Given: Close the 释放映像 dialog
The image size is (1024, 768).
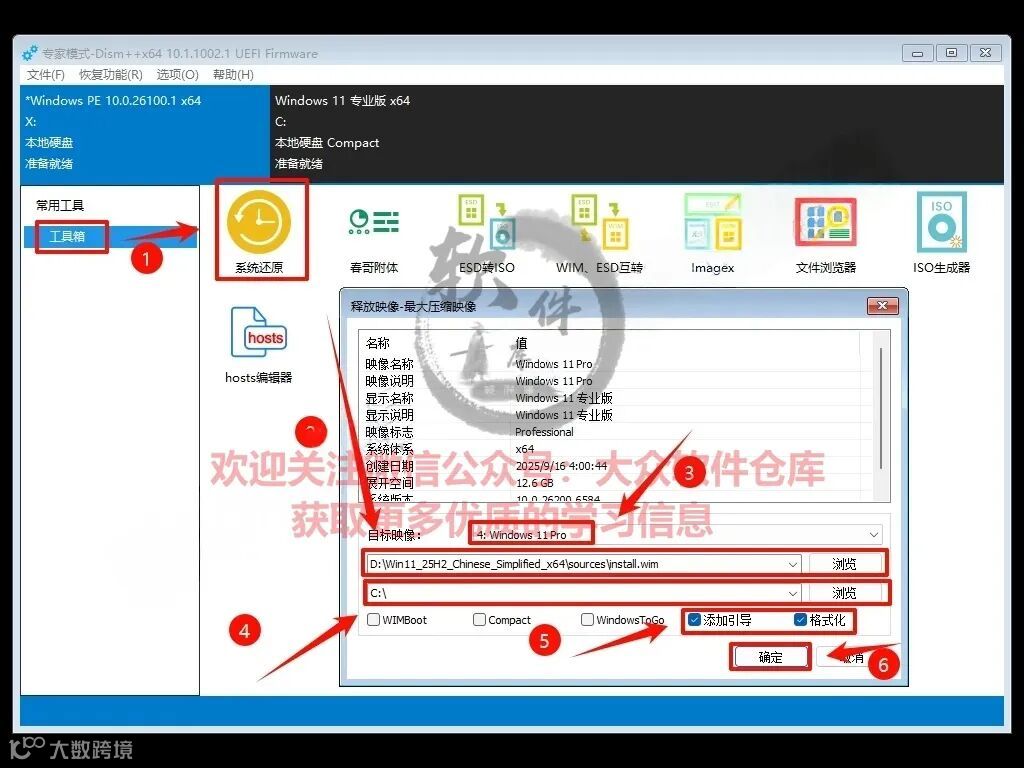Looking at the screenshot, I should (882, 306).
